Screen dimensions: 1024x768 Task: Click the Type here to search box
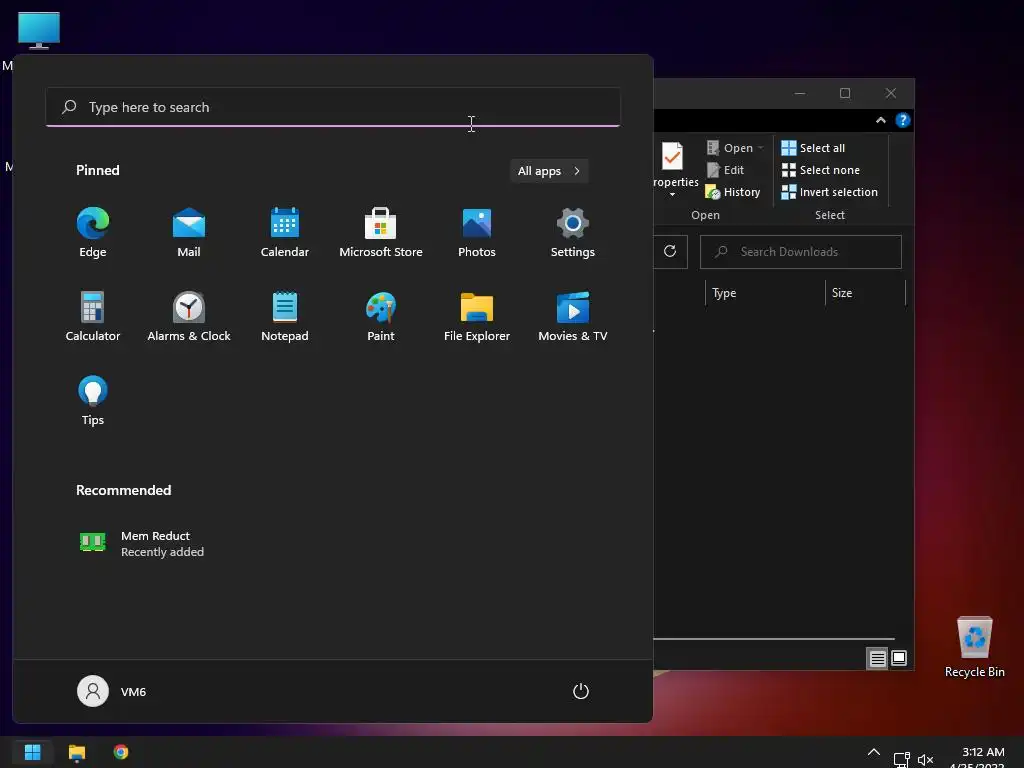[x=333, y=107]
